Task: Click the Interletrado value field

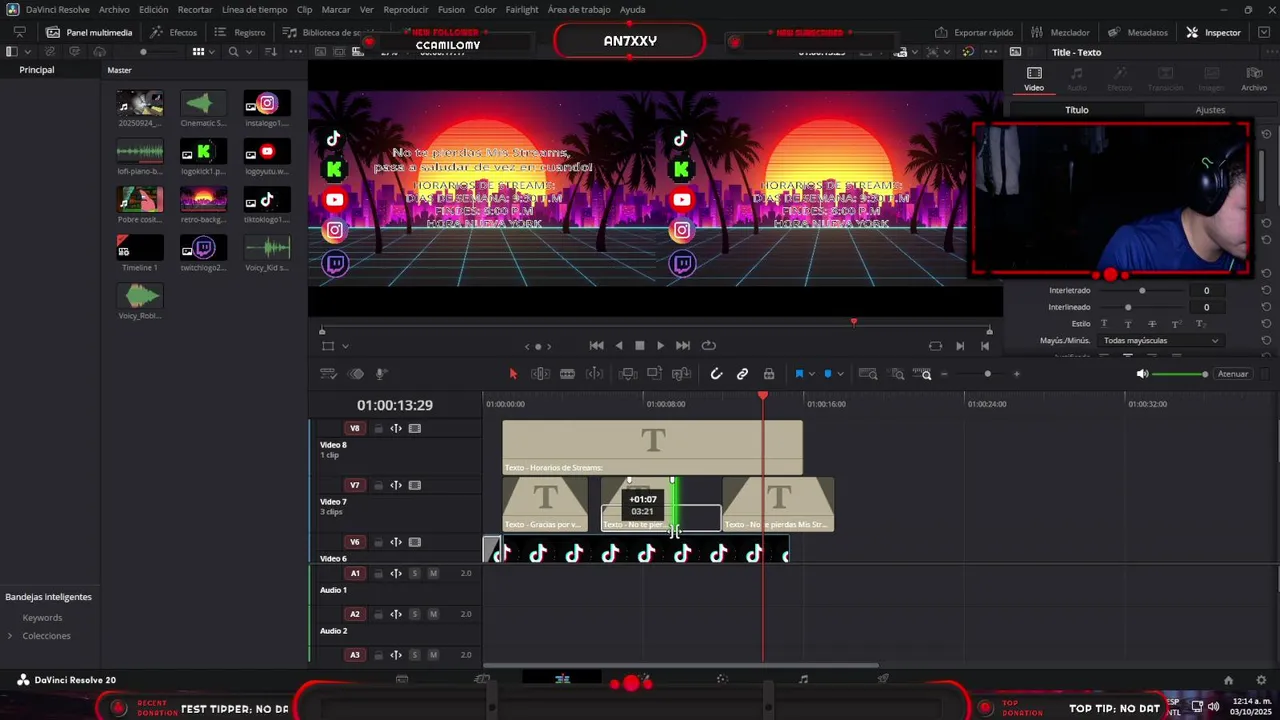Action: click(x=1206, y=291)
